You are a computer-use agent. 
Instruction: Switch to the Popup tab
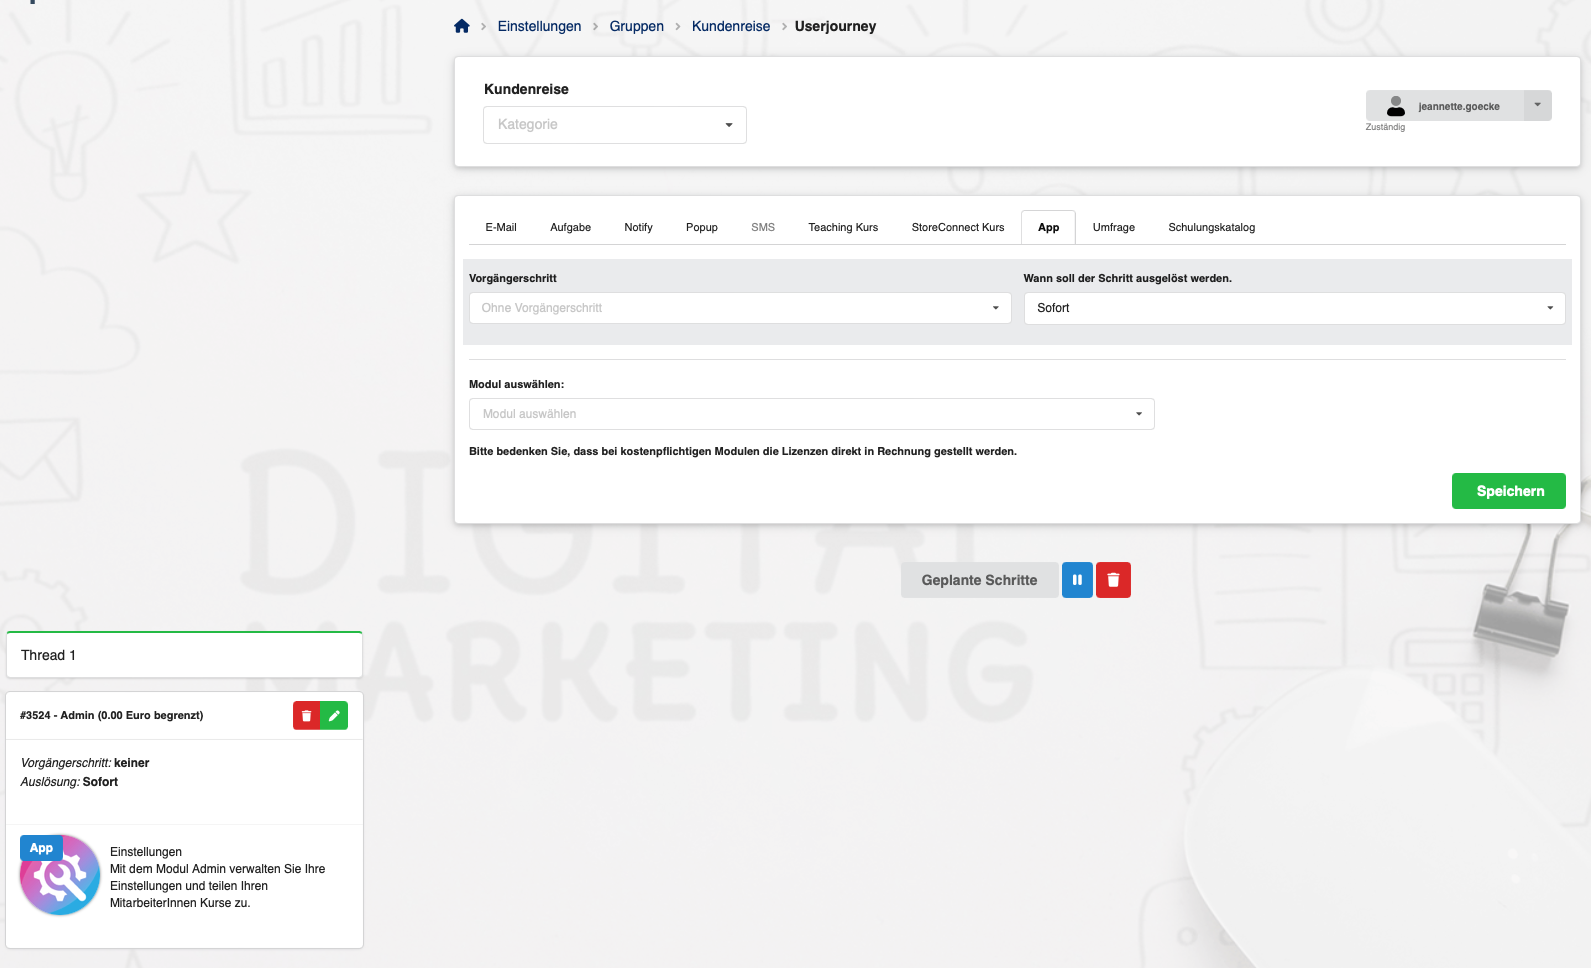(702, 227)
